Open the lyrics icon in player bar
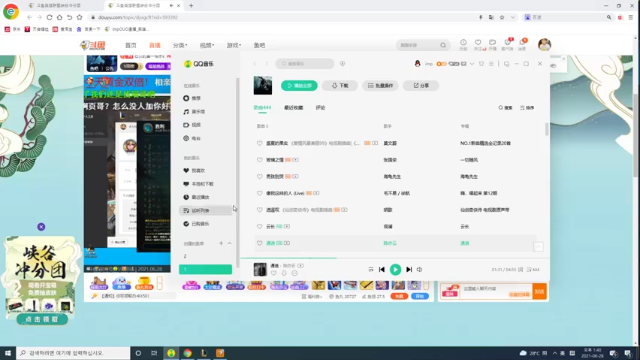This screenshot has width=640, height=360. point(520,270)
